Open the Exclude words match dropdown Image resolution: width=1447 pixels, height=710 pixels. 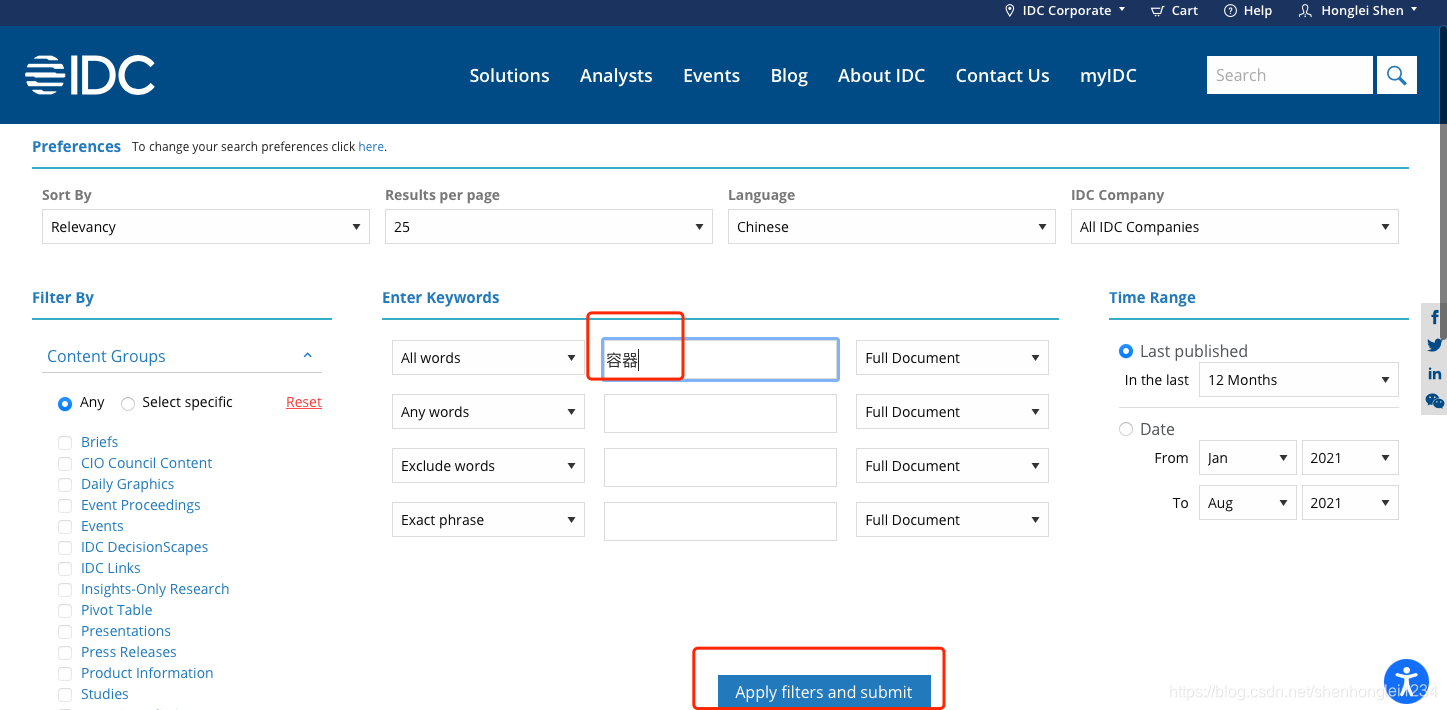[488, 466]
